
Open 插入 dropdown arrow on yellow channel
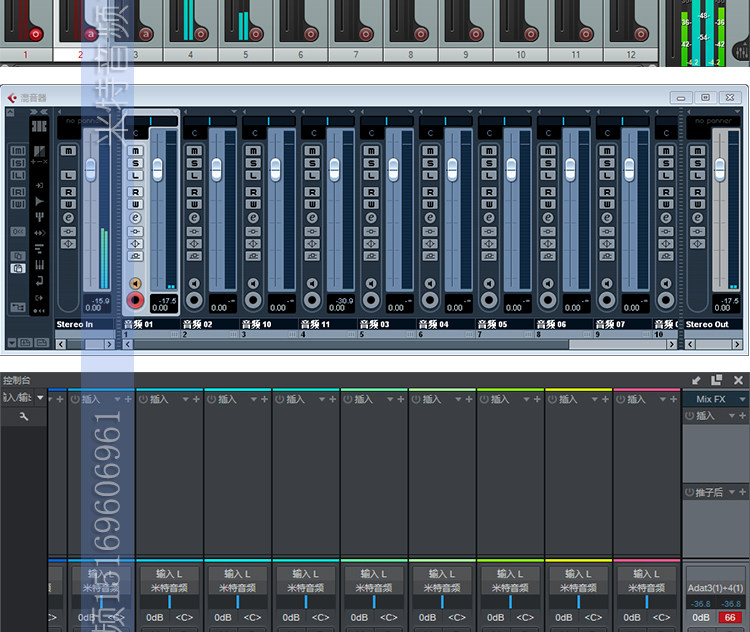point(595,399)
